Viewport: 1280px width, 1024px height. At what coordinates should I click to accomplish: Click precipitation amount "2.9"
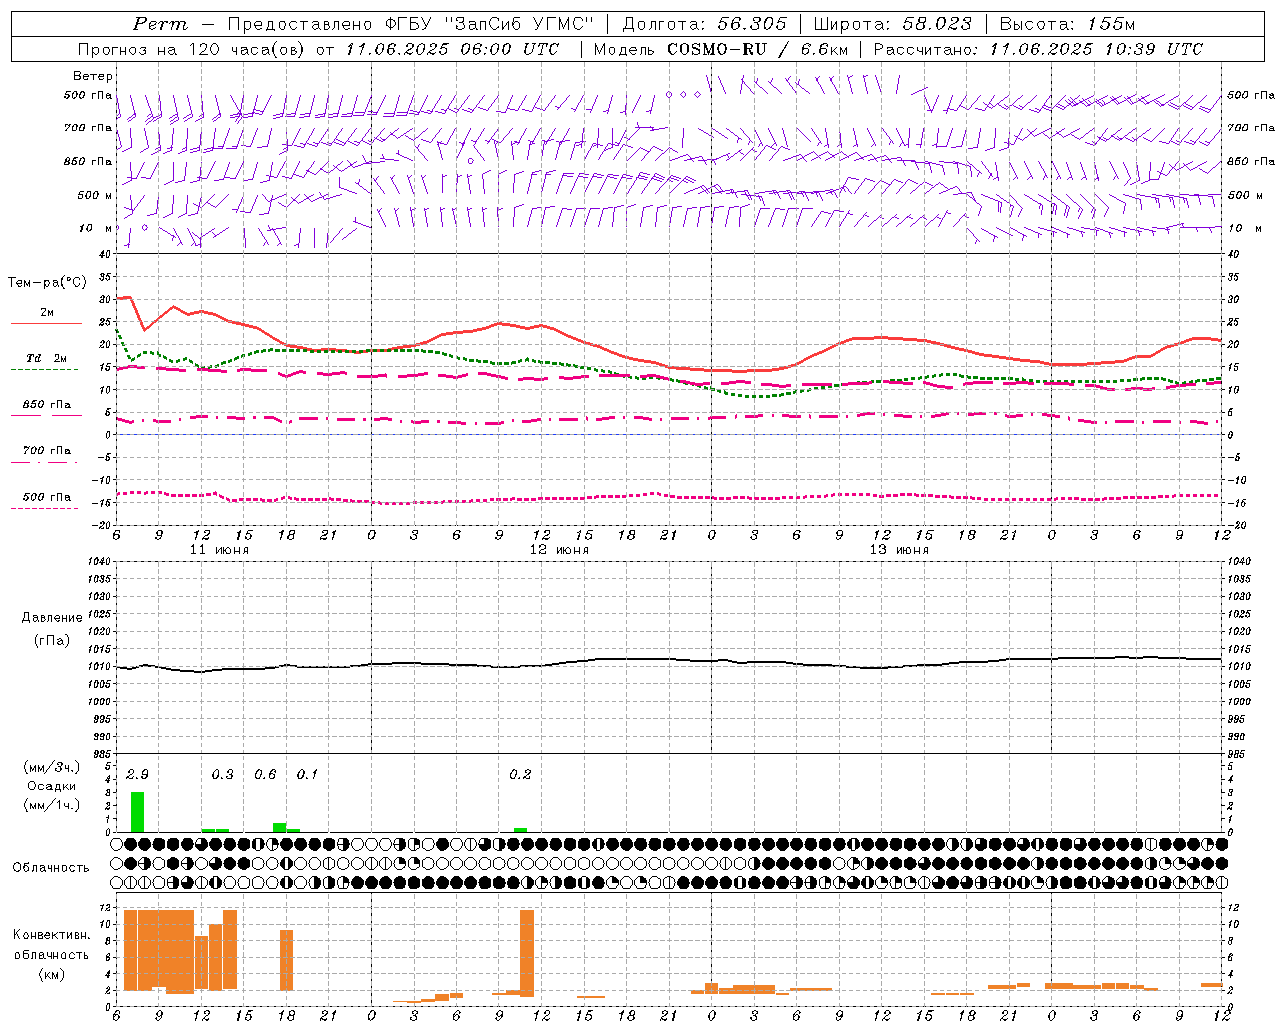(x=137, y=775)
